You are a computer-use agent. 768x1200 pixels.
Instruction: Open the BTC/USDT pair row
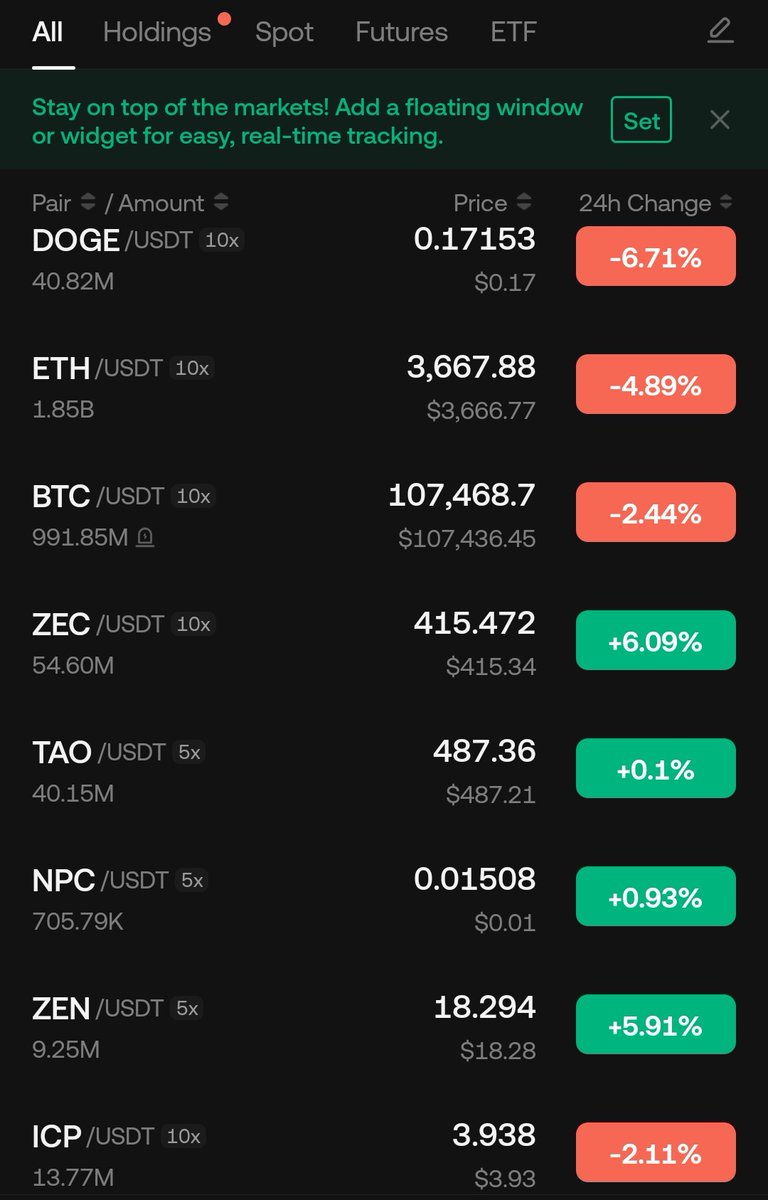pyautogui.click(x=280, y=514)
